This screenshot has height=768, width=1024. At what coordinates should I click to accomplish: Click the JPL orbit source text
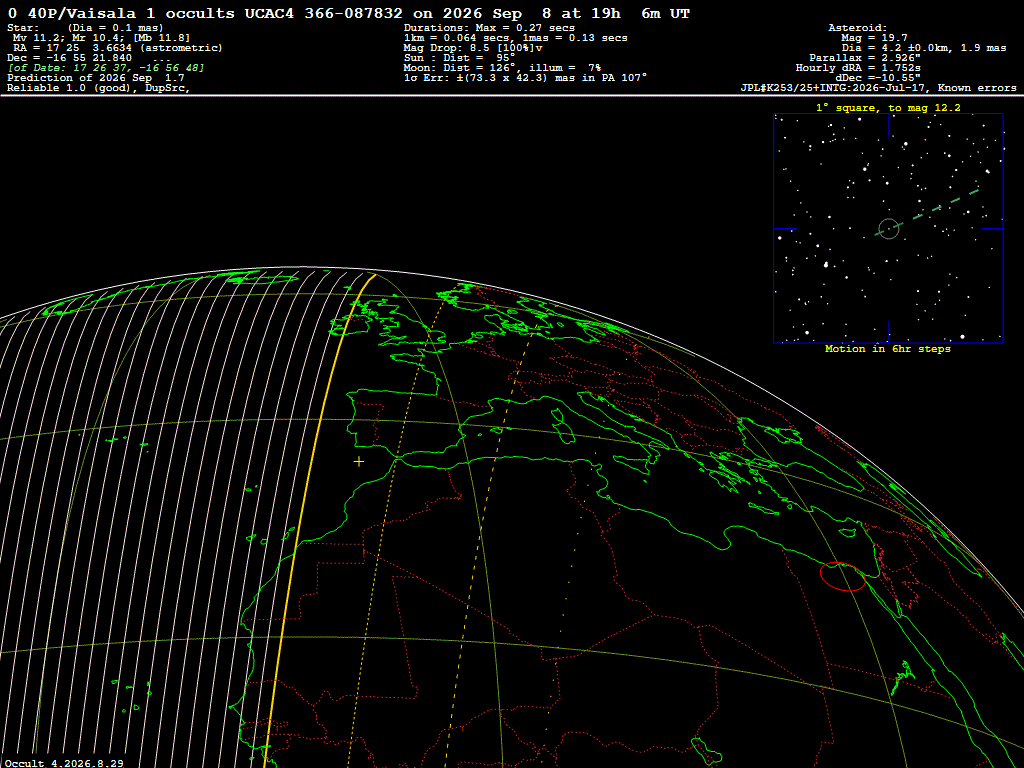(x=878, y=88)
